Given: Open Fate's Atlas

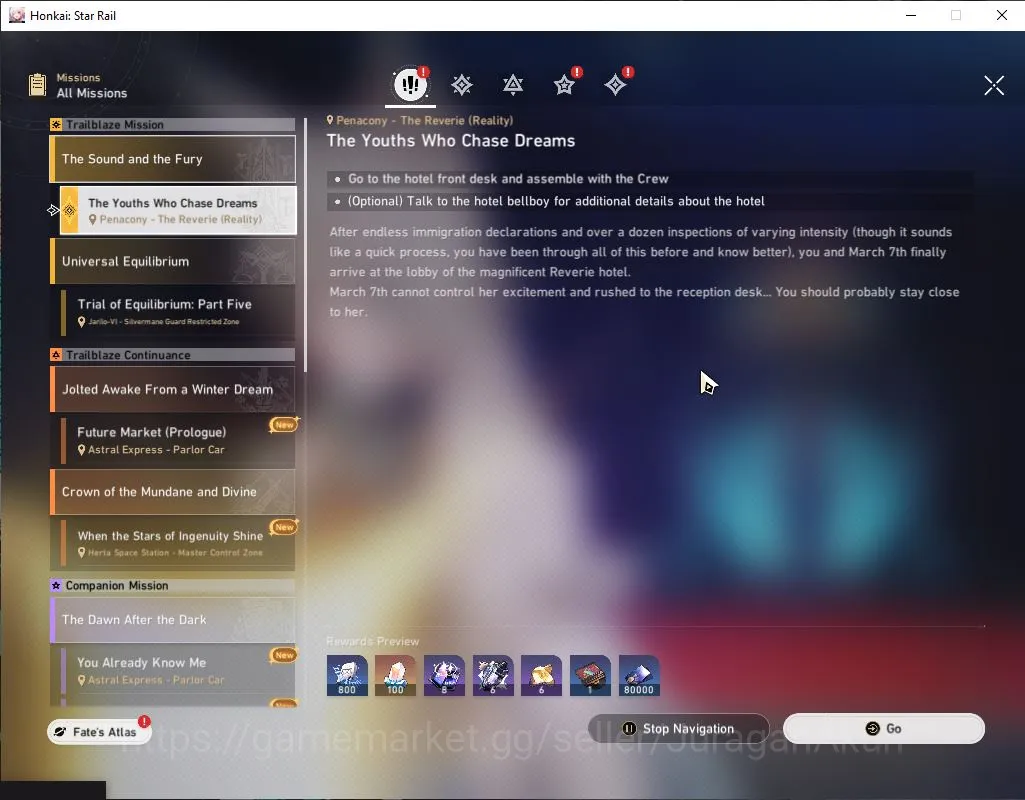Looking at the screenshot, I should click(99, 732).
